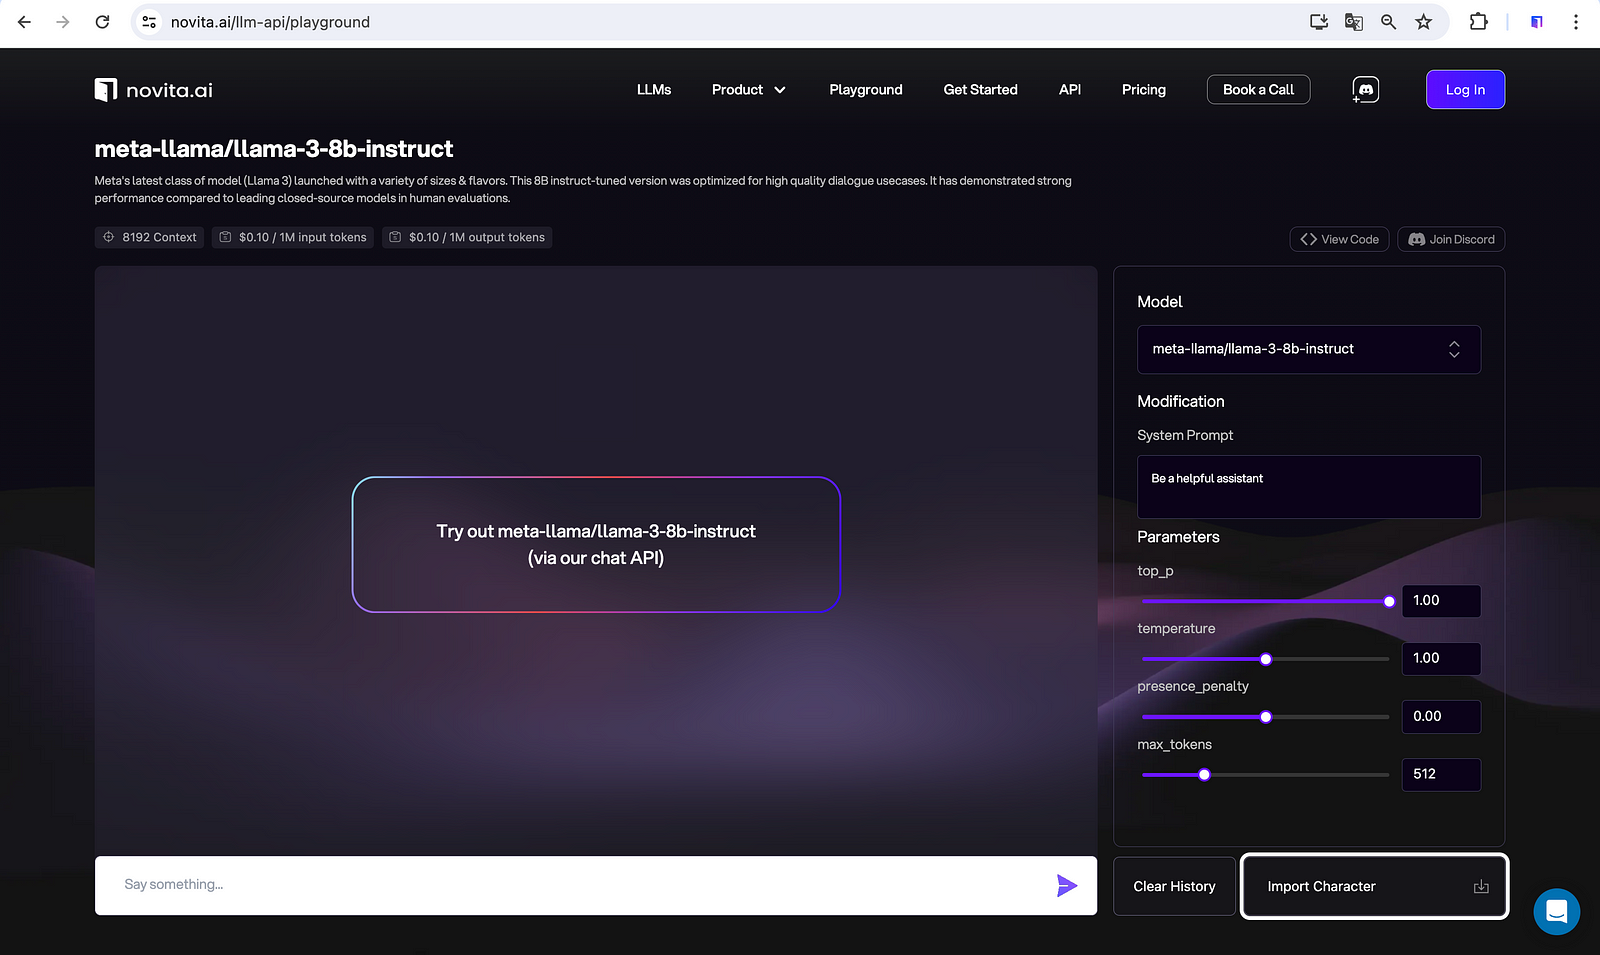
Task: View site information icon in address bar
Action: point(149,22)
